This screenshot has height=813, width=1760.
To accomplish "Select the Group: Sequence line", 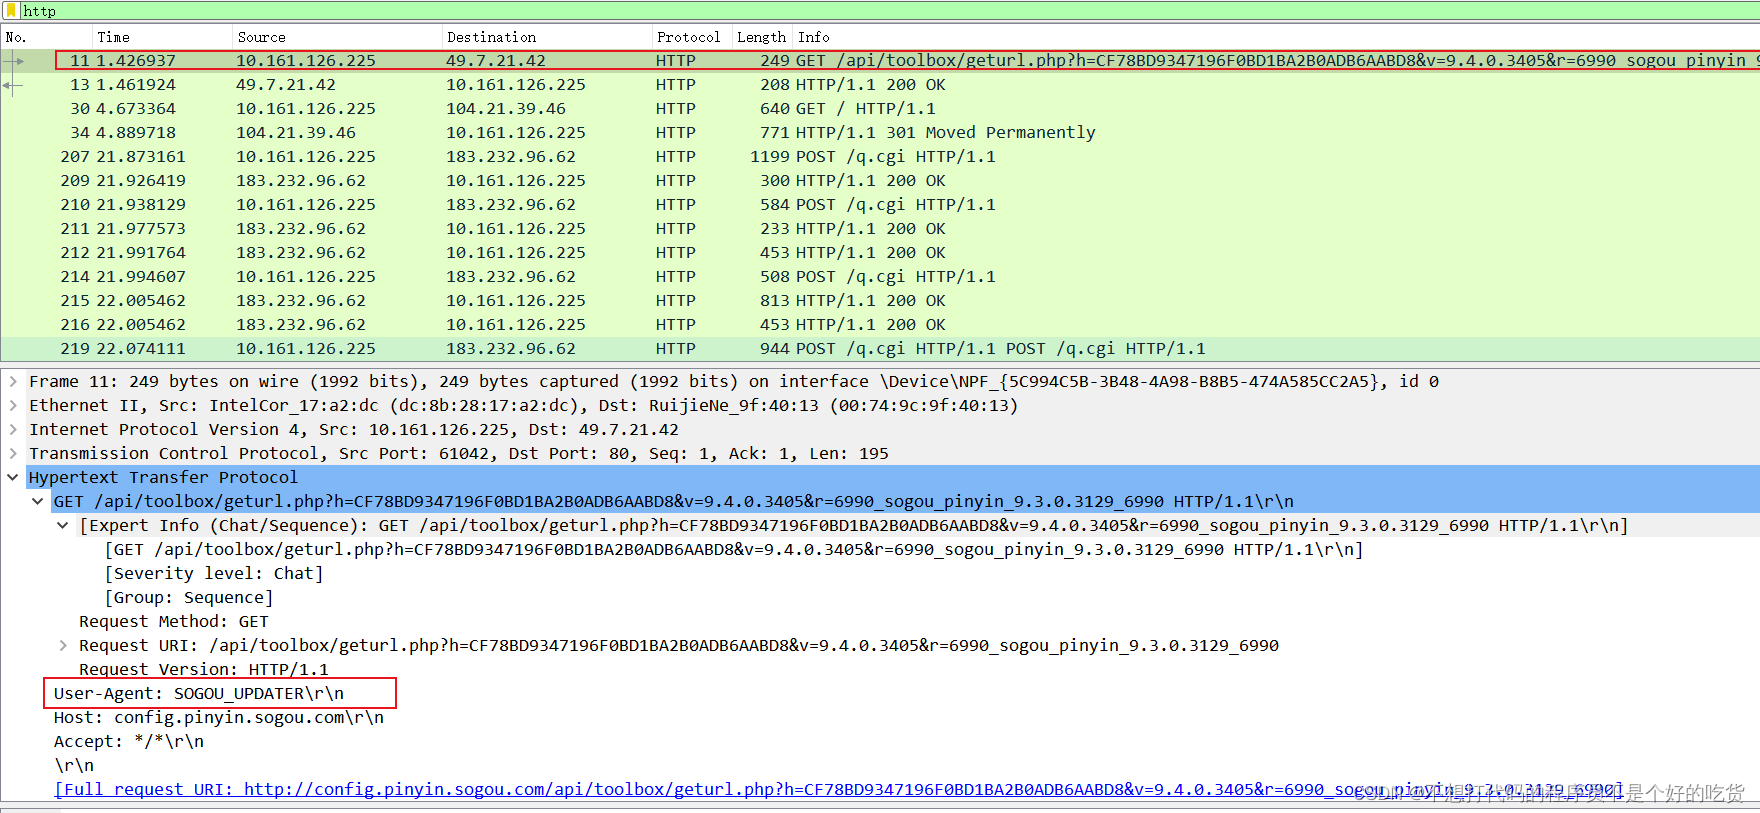I will coord(189,597).
